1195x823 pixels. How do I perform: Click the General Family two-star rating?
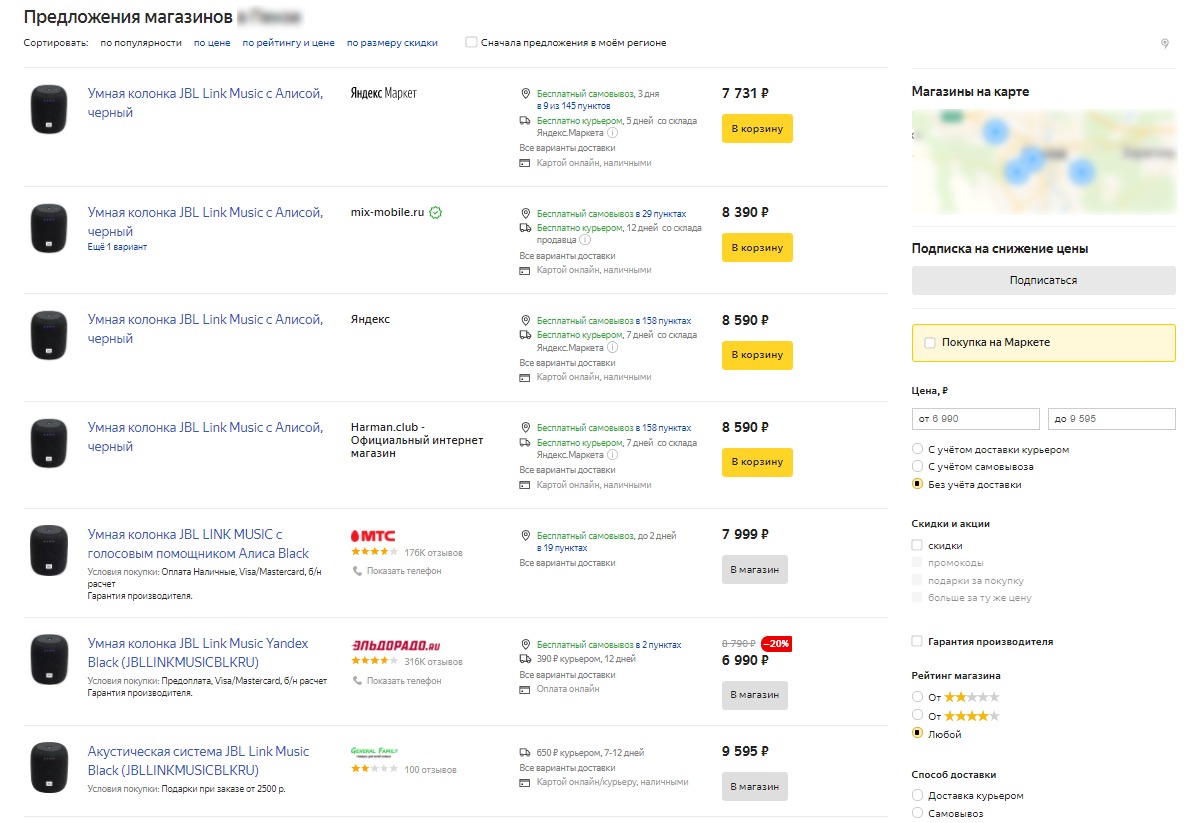[374, 769]
